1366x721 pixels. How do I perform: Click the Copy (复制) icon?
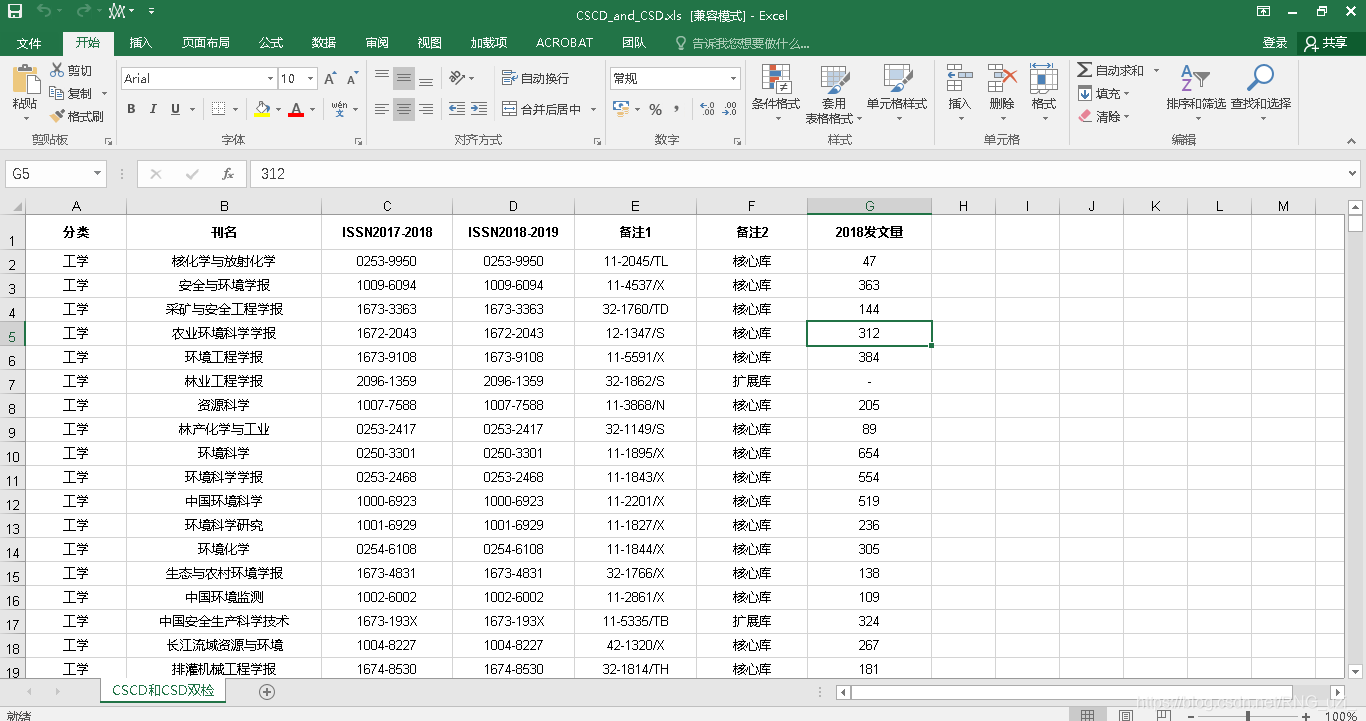click(58, 93)
